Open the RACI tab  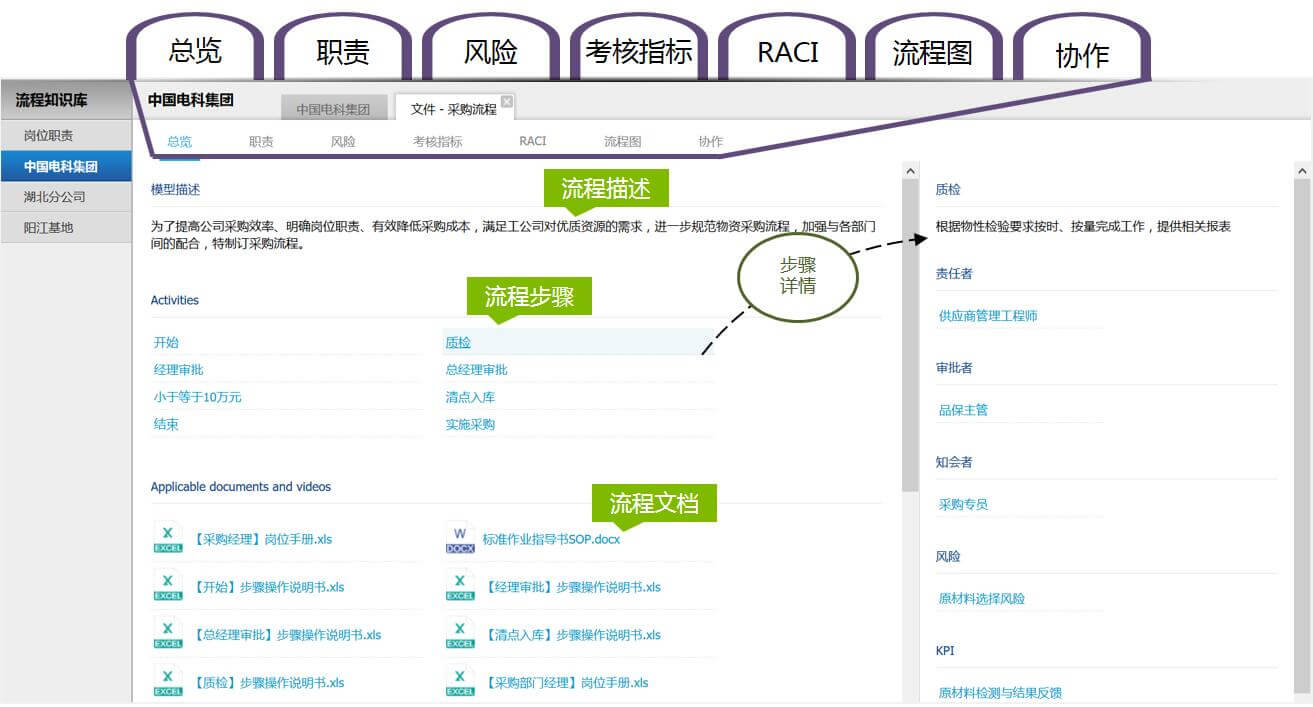pos(532,142)
